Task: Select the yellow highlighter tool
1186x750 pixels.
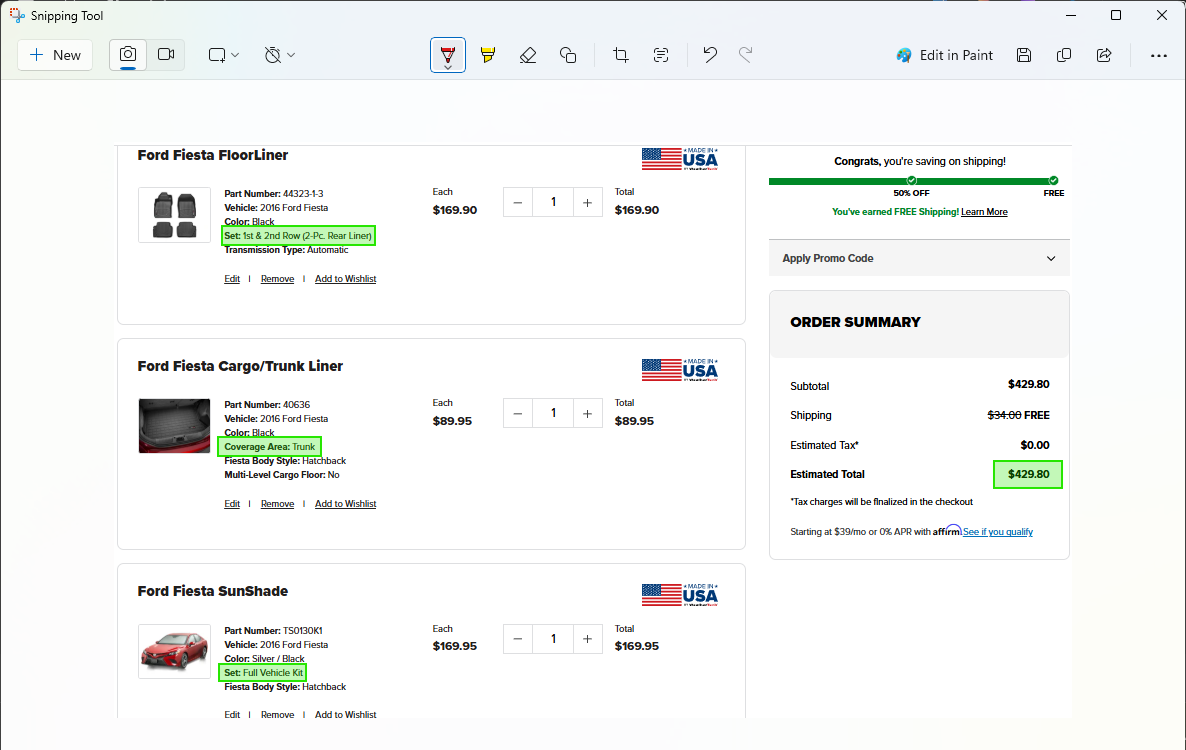Action: coord(488,55)
